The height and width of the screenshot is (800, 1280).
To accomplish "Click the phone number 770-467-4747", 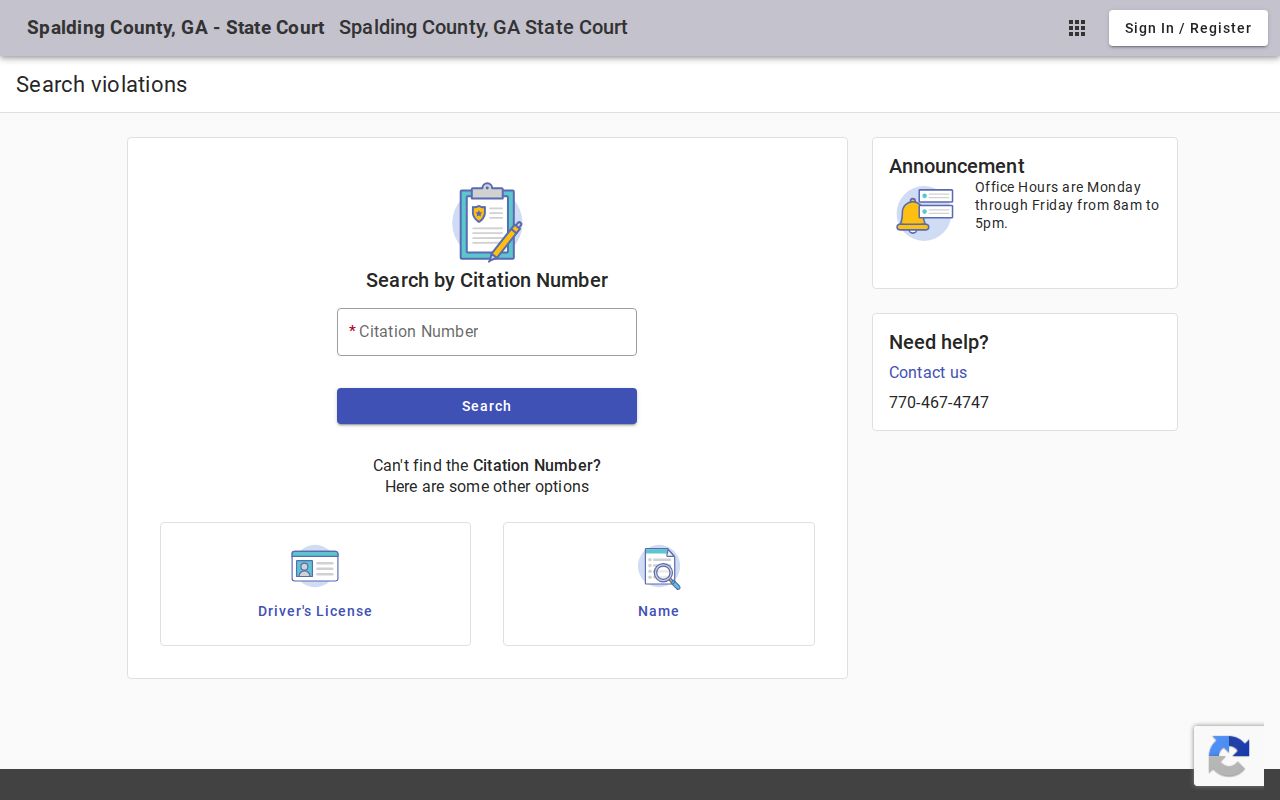I will point(939,402).
